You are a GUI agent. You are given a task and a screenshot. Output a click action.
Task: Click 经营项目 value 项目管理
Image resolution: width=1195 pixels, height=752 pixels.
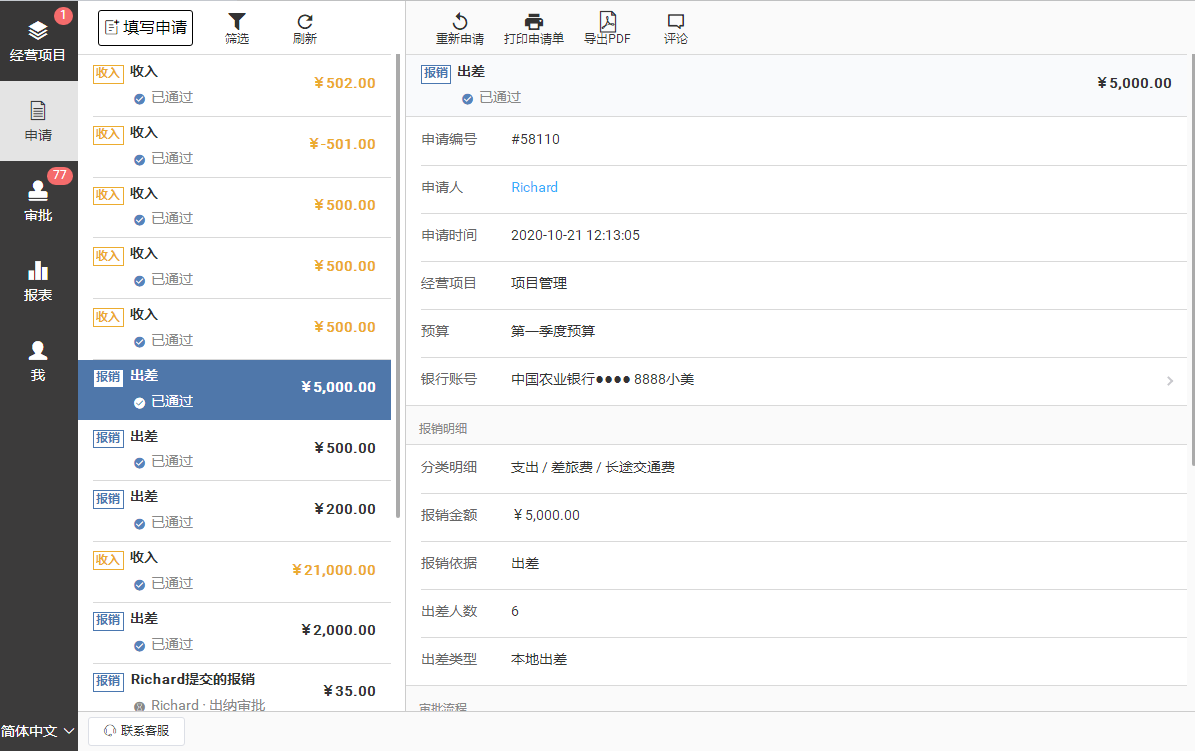(x=539, y=283)
